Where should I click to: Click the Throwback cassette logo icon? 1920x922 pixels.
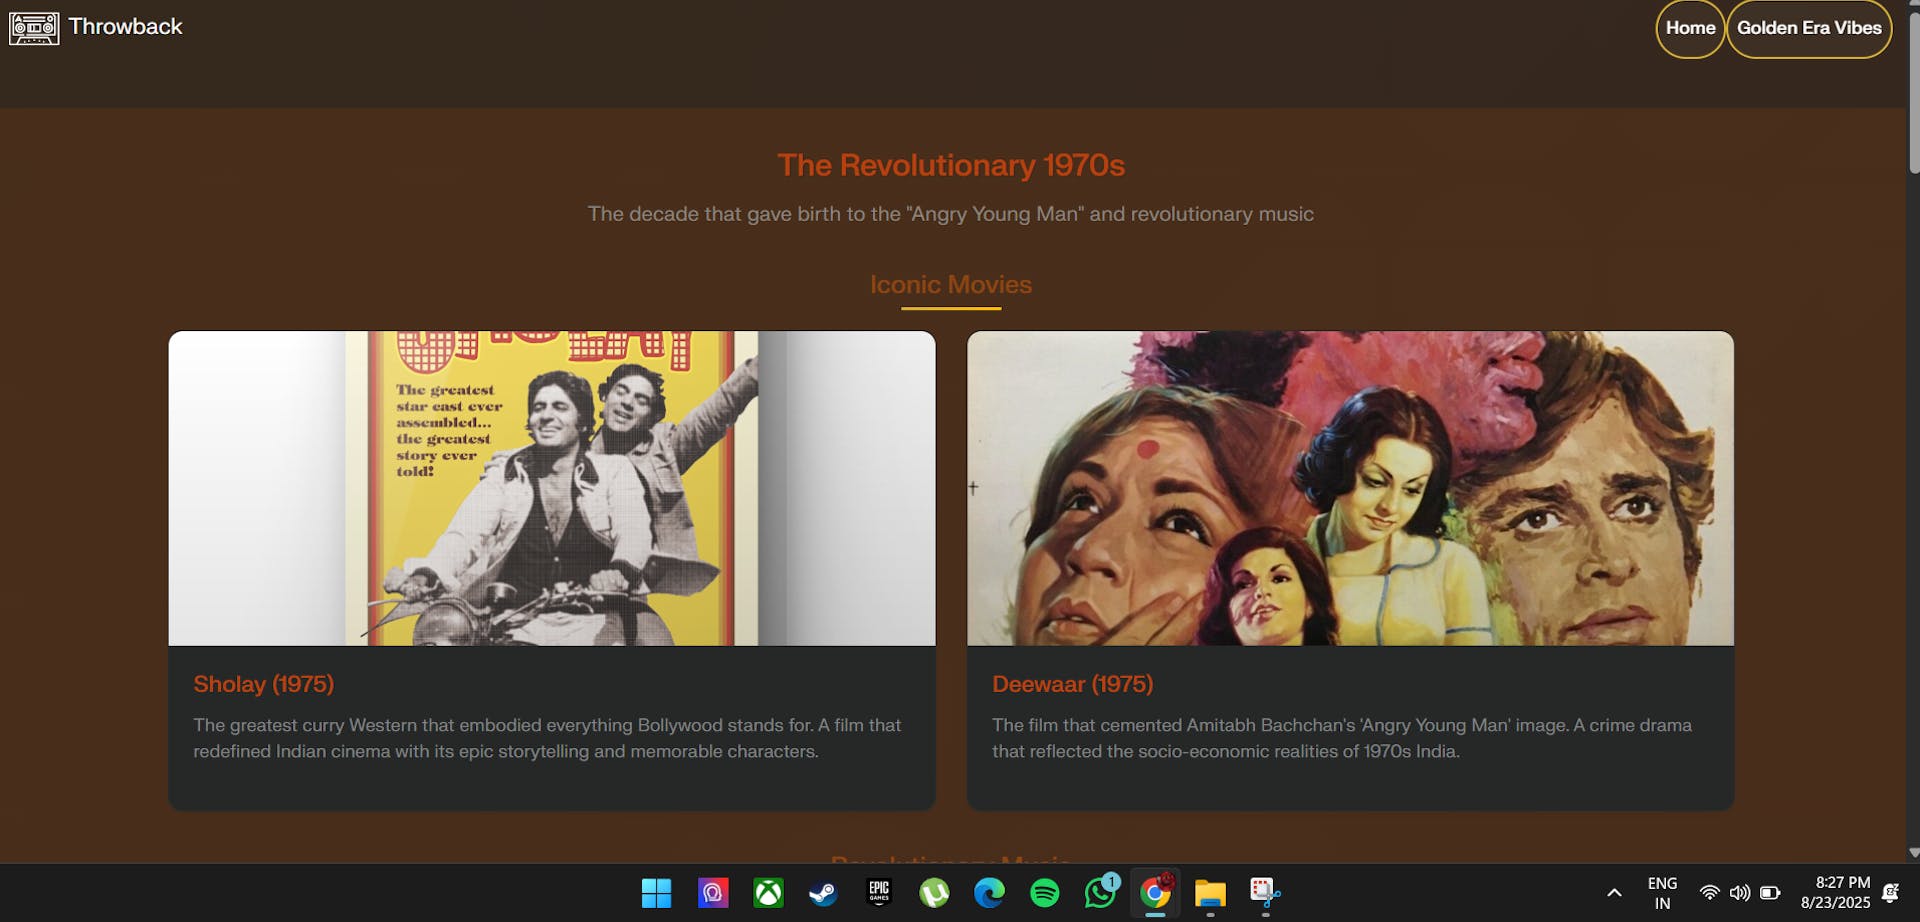[34, 28]
